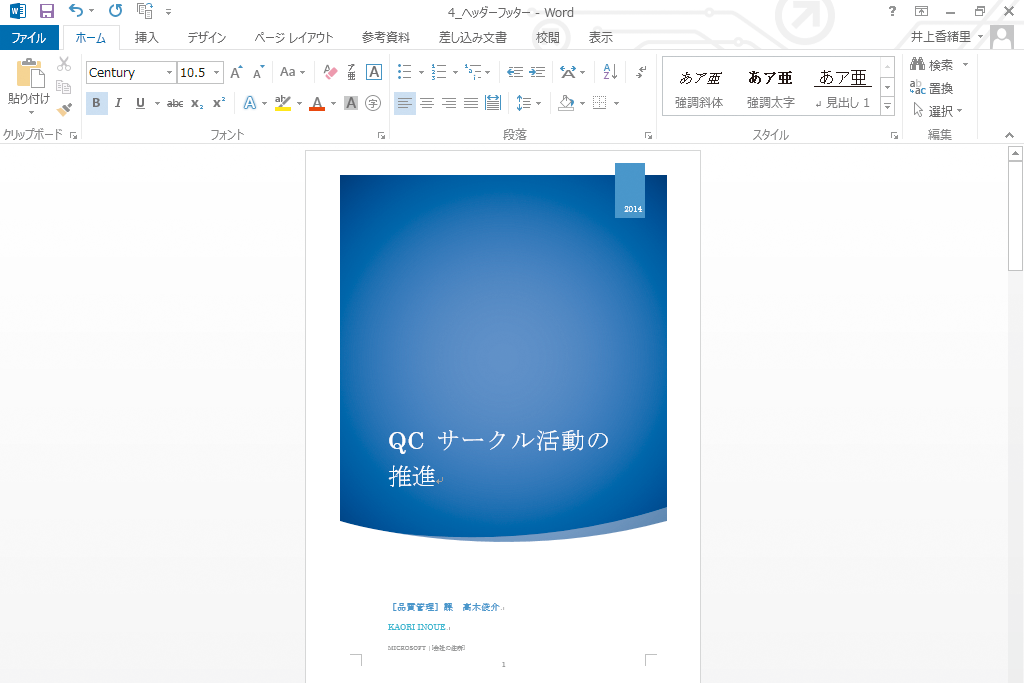This screenshot has width=1024, height=683.
Task: Open account menu 井上香緒里
Action: tap(946, 37)
